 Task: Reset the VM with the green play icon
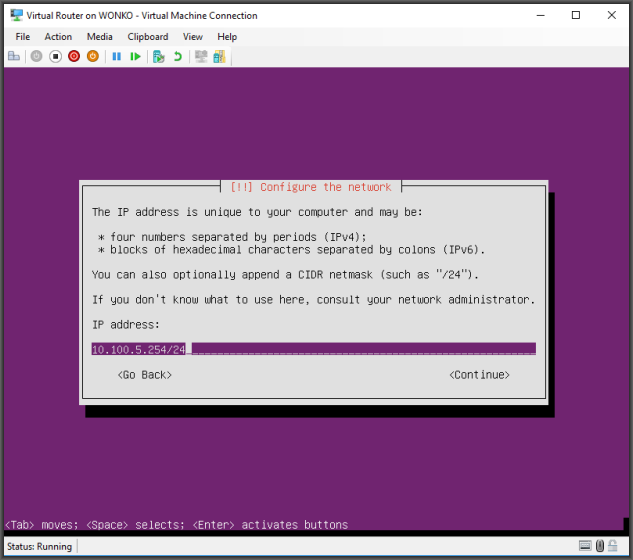tap(135, 57)
